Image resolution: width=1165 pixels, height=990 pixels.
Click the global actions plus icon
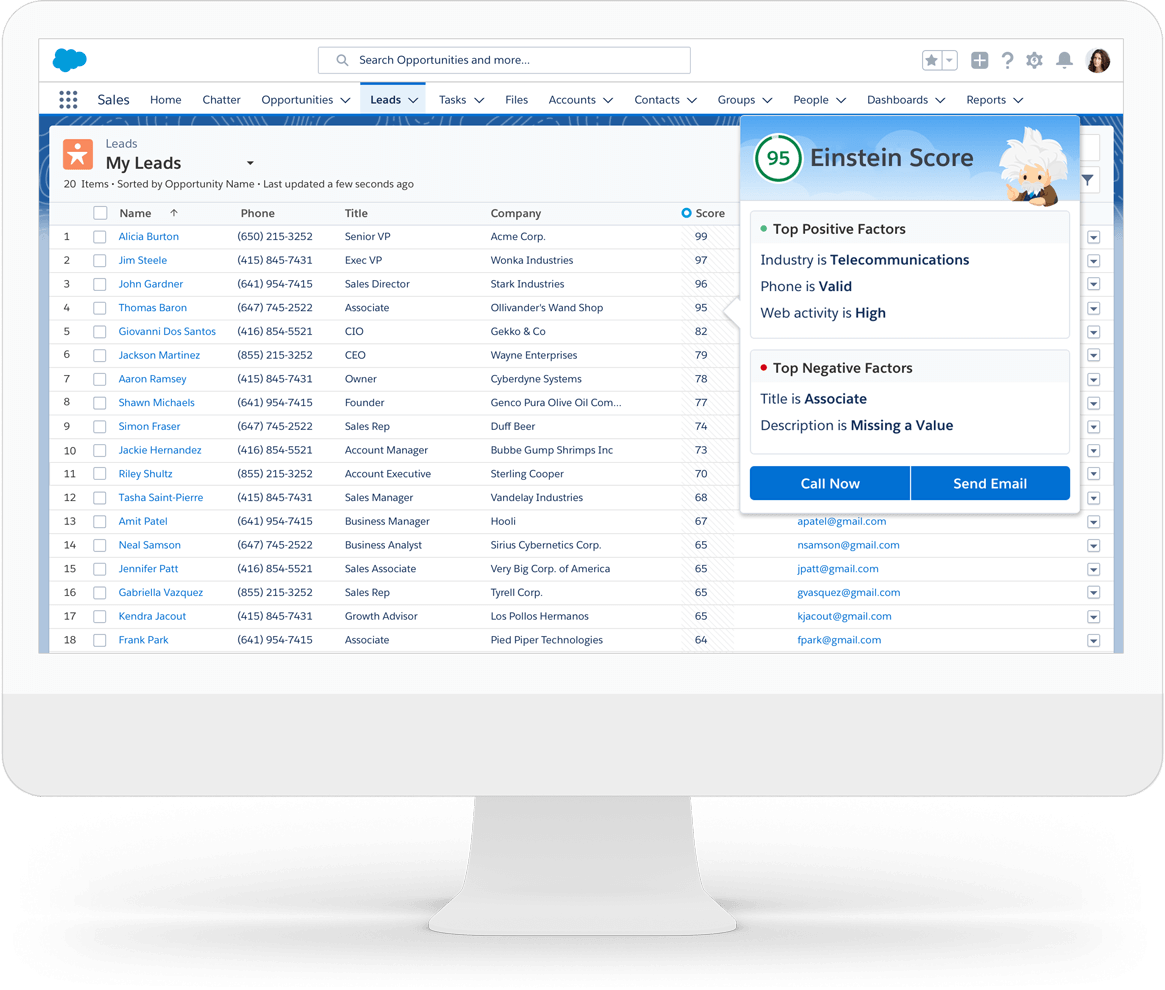click(x=980, y=61)
